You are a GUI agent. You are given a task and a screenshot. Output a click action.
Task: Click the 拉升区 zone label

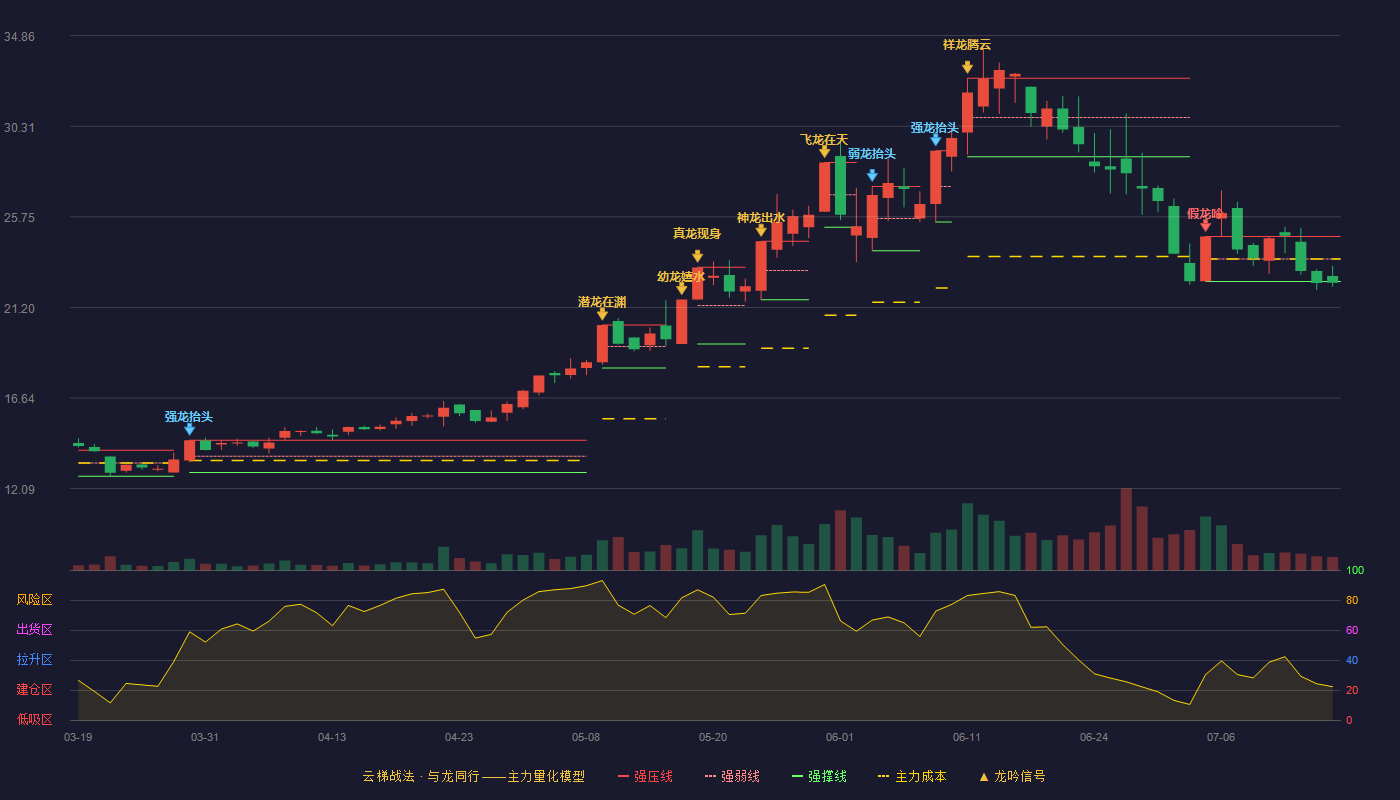point(34,660)
